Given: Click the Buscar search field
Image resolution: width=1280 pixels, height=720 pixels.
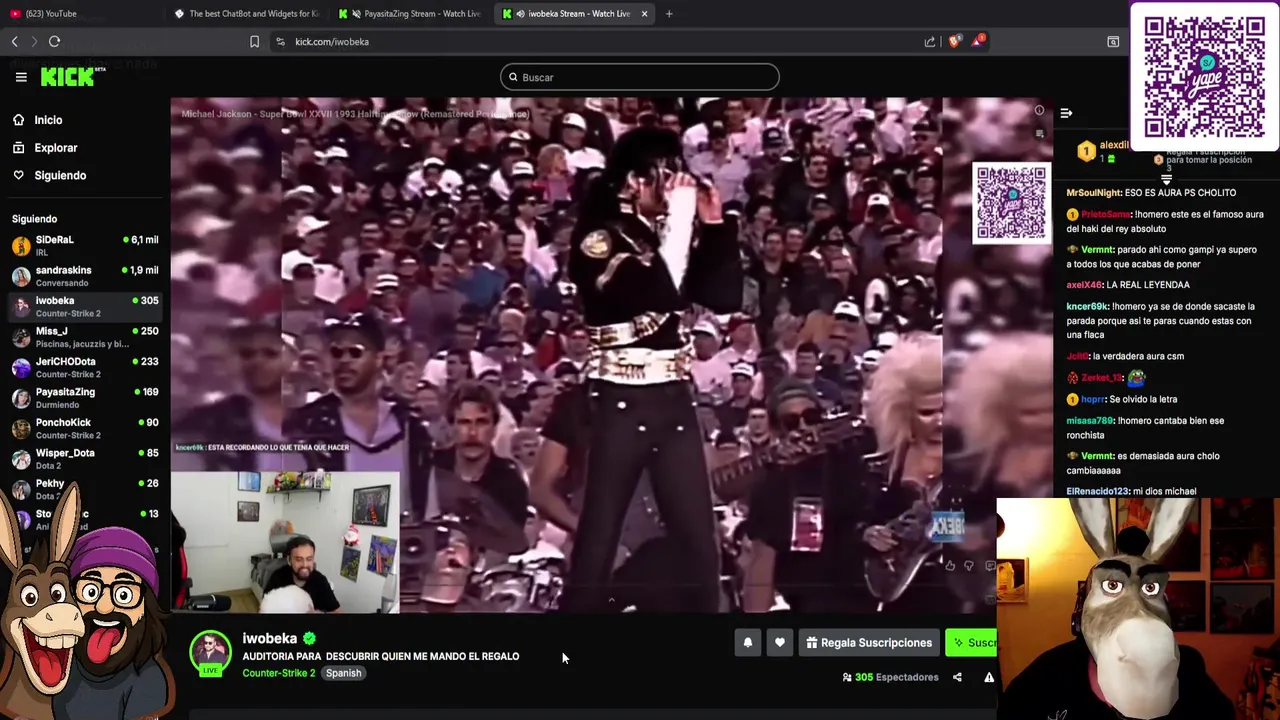Looking at the screenshot, I should [x=640, y=77].
